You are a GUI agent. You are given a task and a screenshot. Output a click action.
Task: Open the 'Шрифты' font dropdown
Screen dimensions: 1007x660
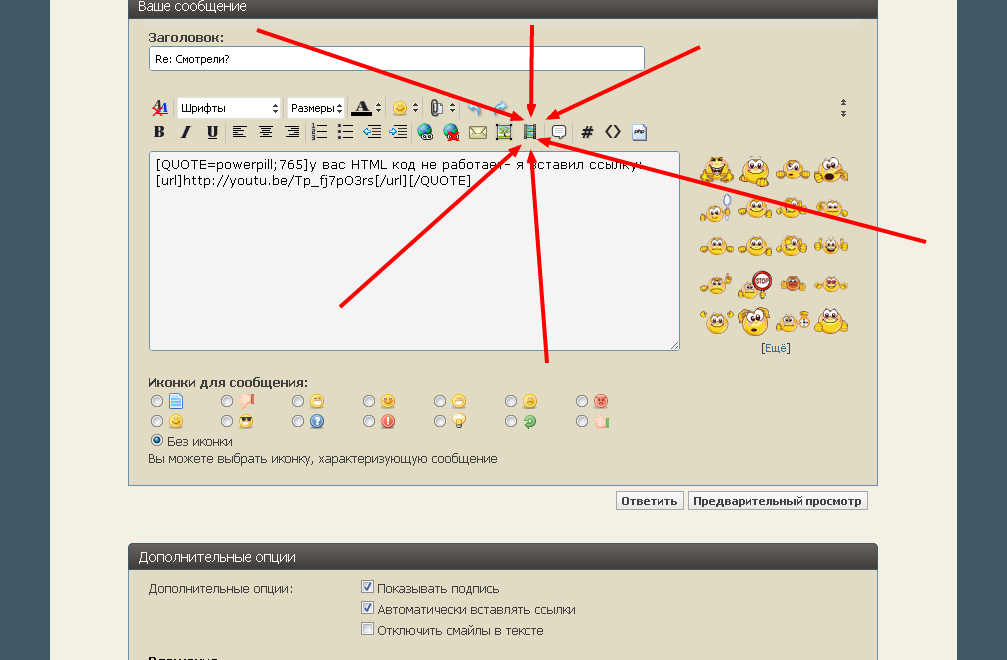point(229,108)
